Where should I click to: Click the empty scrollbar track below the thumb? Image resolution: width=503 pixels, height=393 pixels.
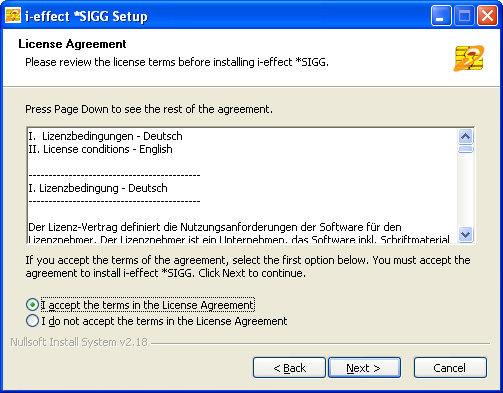tap(465, 190)
